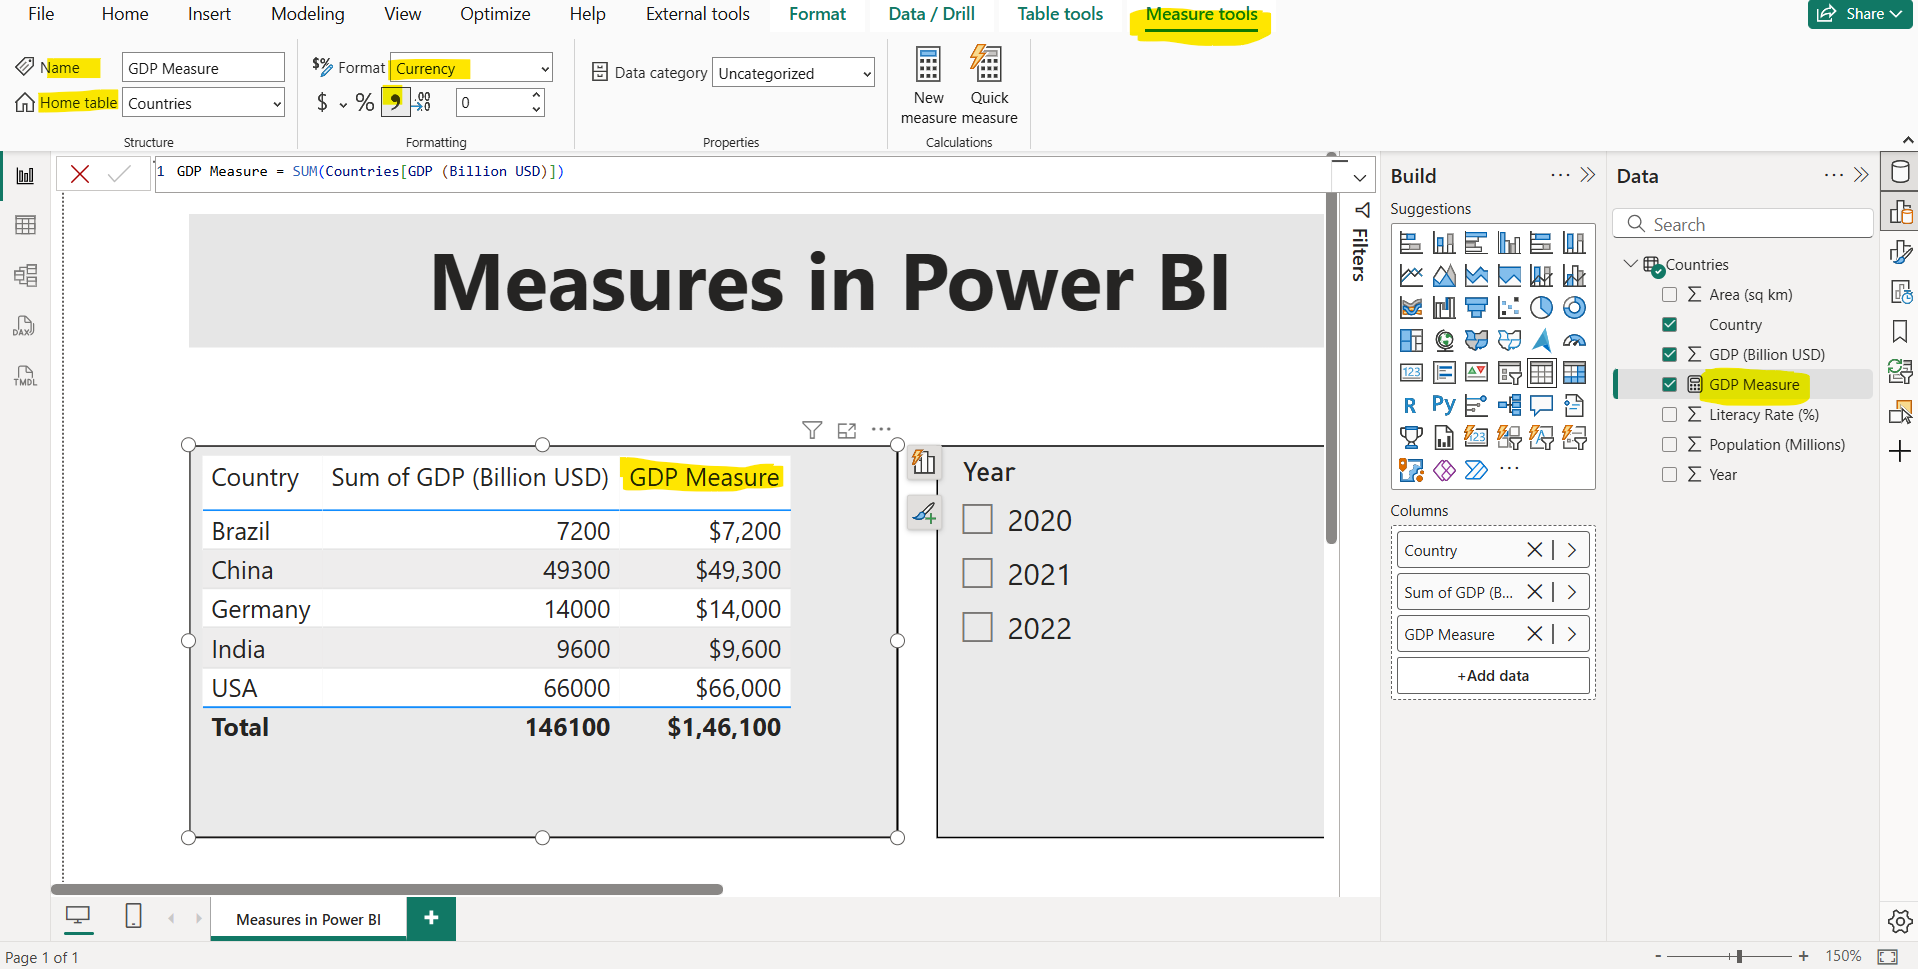The height and width of the screenshot is (969, 1918).
Task: Click the Share button
Action: [x=1858, y=14]
